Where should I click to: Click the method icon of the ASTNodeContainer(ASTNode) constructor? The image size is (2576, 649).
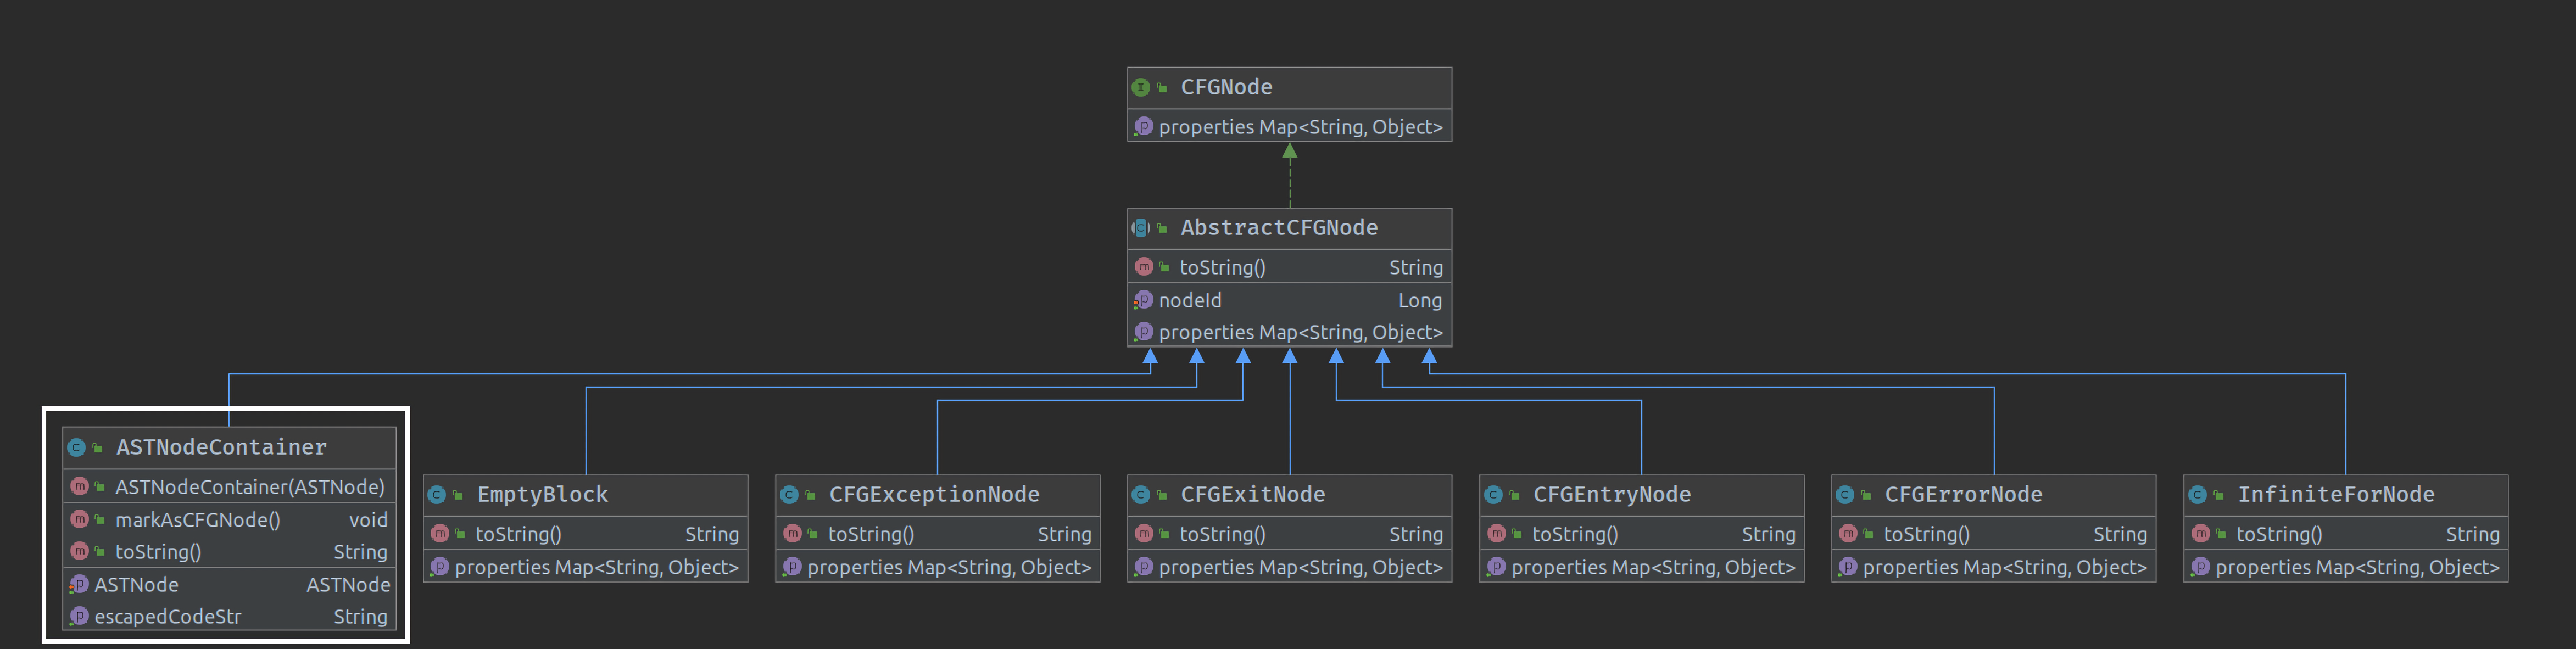tap(80, 487)
